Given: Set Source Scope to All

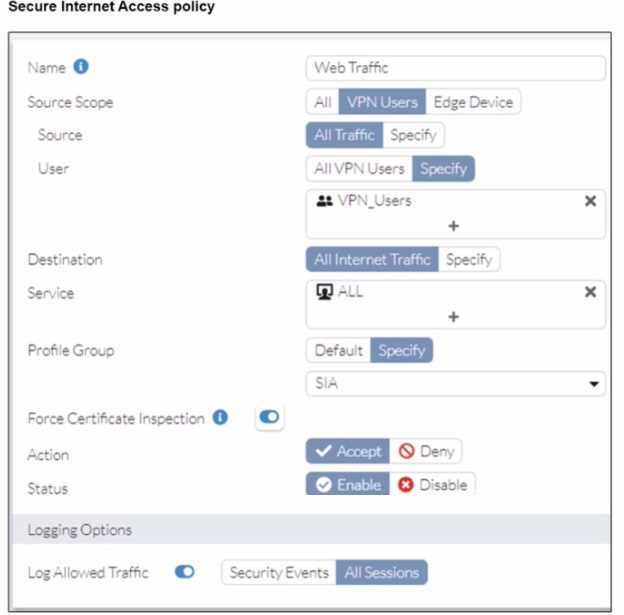Looking at the screenshot, I should [322, 101].
